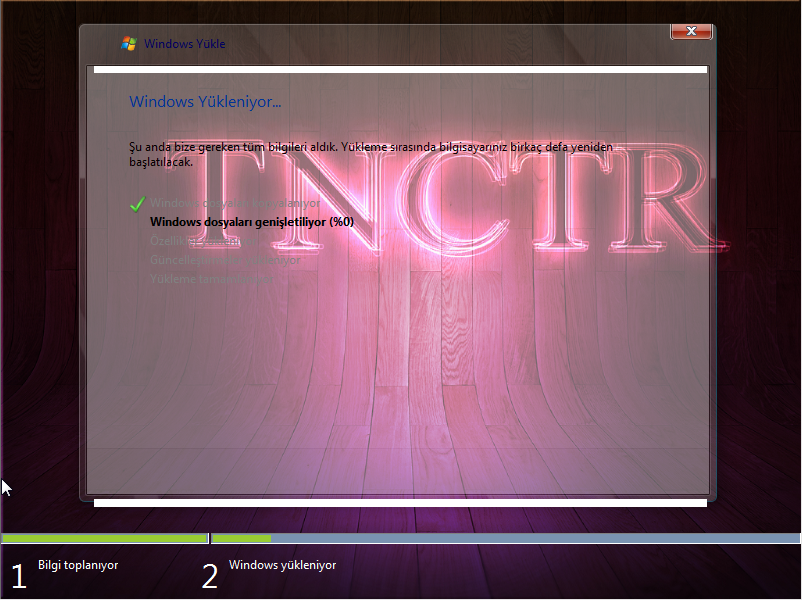Click the faded "Yükleme tamamlanıyor" step
The image size is (802, 600).
tap(210, 279)
